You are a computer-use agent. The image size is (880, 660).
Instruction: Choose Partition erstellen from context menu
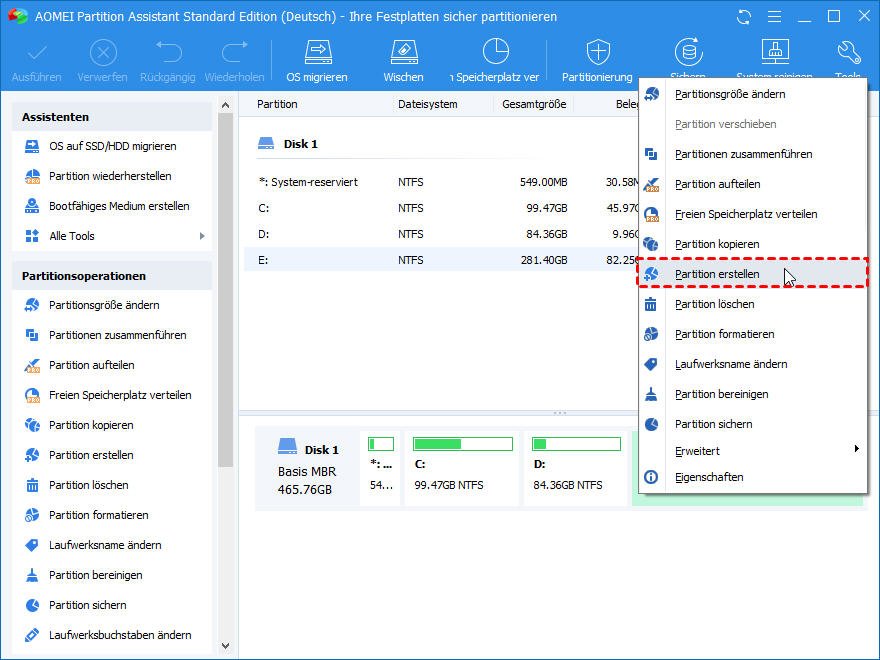click(717, 274)
